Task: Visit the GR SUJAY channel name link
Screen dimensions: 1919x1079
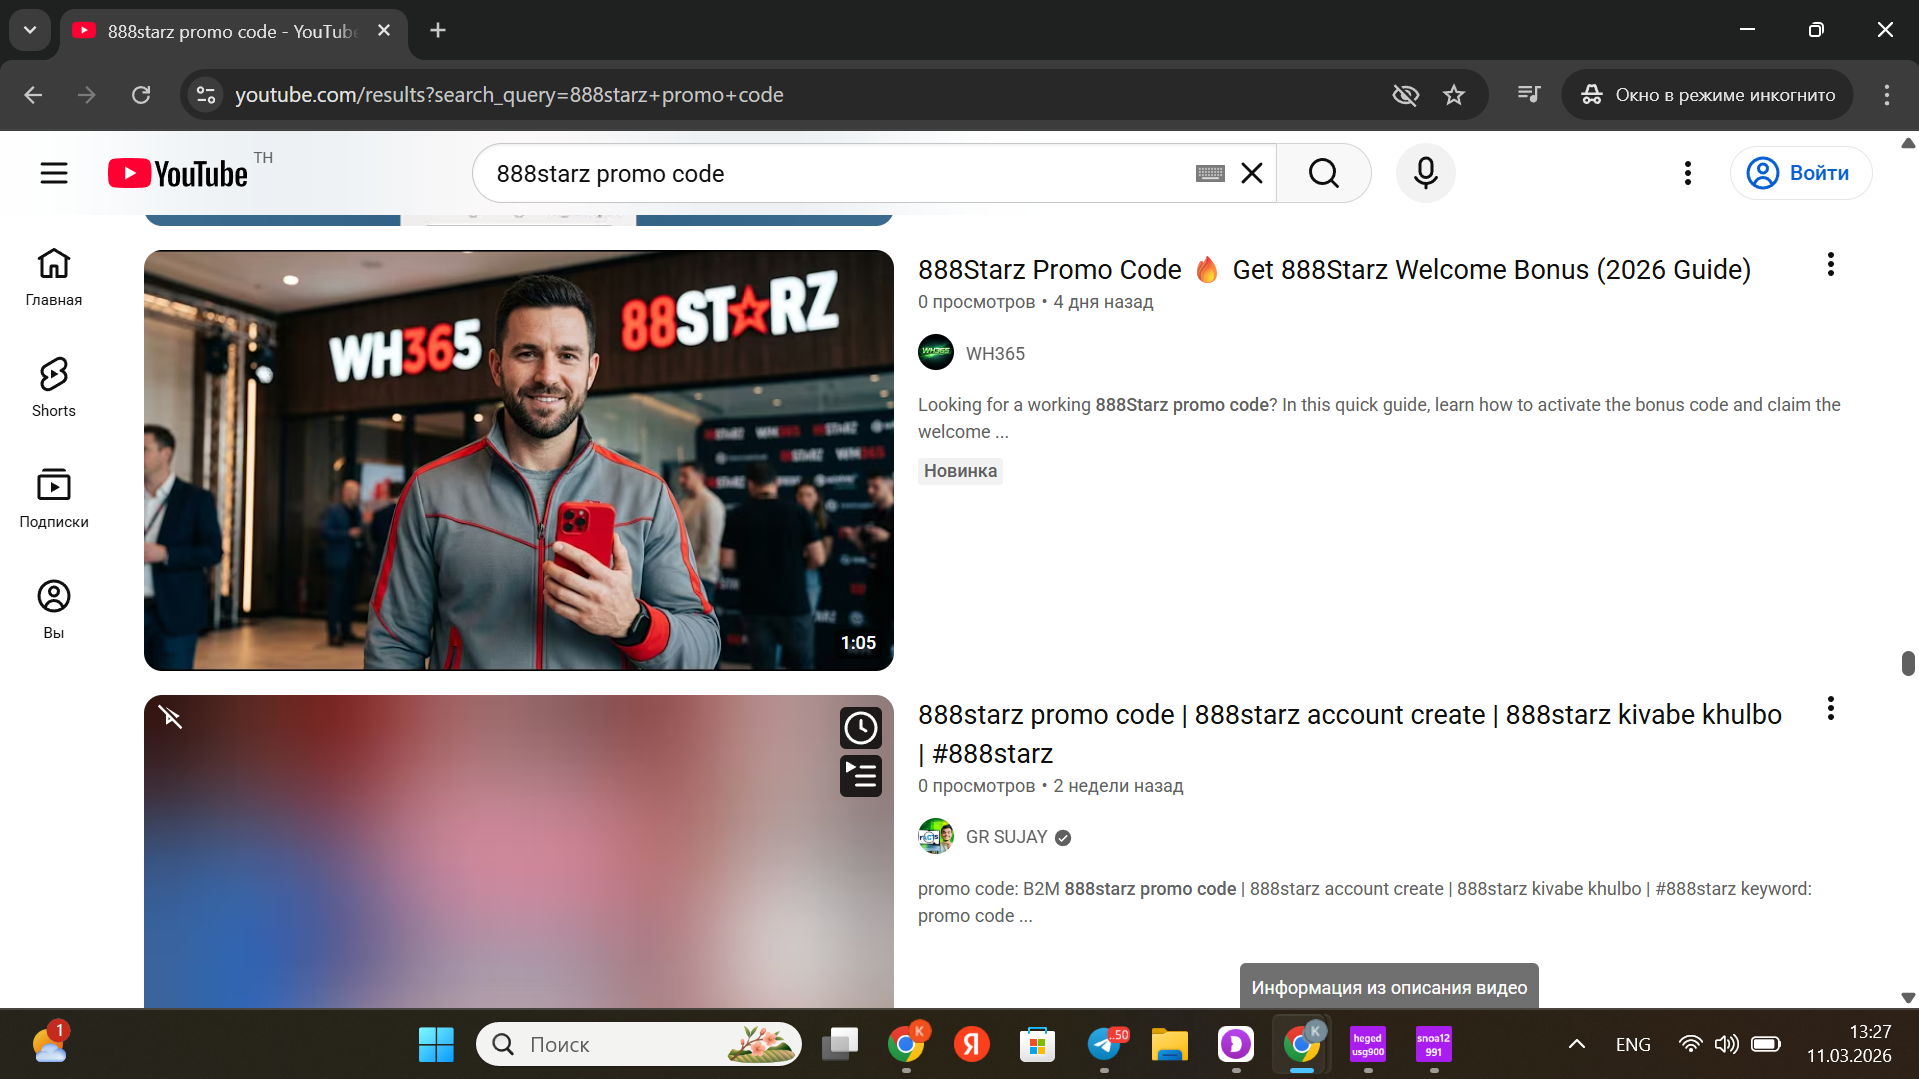Action: [1006, 837]
